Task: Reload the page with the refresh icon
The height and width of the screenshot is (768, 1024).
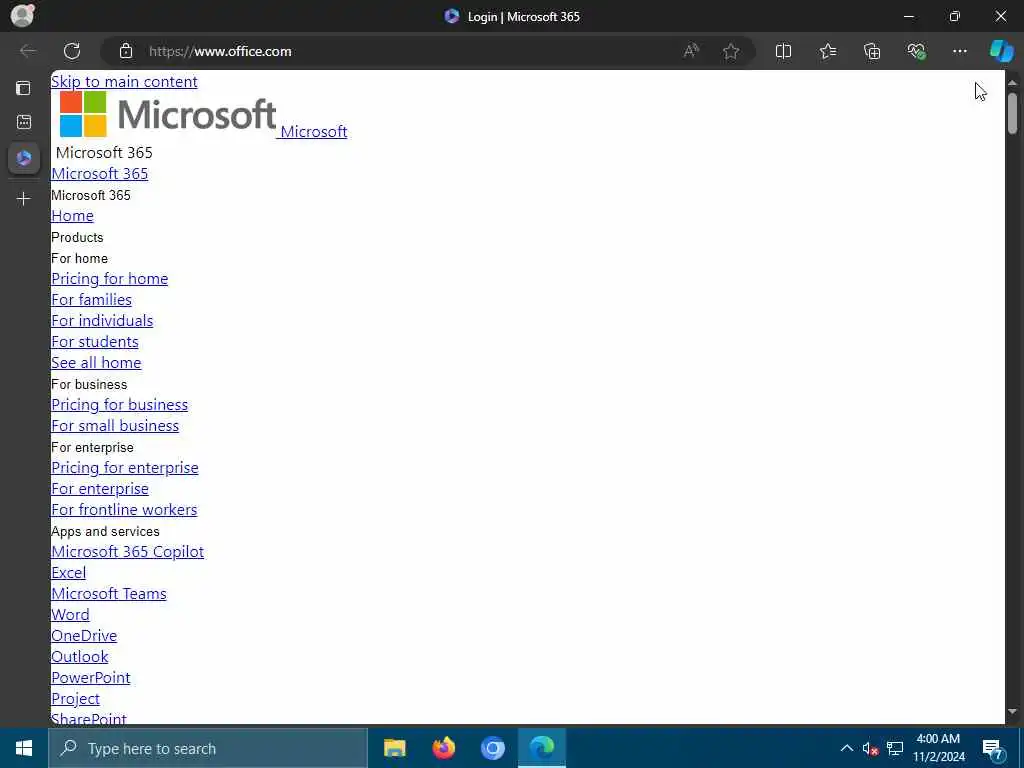Action: point(72,51)
